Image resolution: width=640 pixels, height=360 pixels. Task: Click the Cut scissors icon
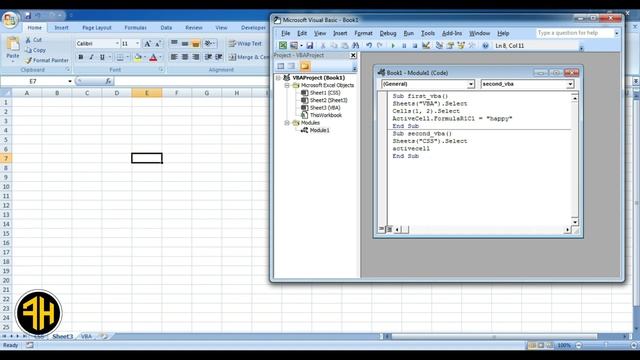28,40
